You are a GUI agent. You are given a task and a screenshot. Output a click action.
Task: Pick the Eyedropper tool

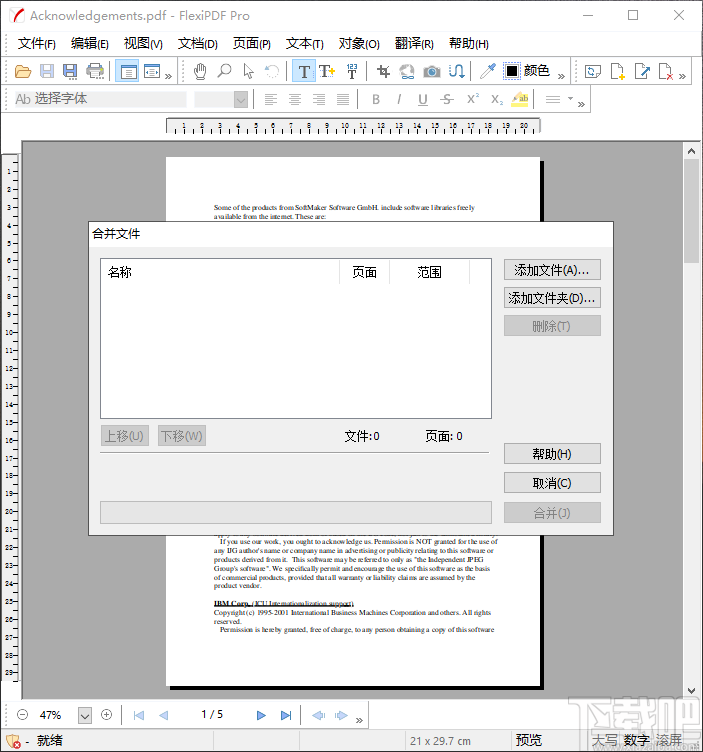[x=488, y=72]
